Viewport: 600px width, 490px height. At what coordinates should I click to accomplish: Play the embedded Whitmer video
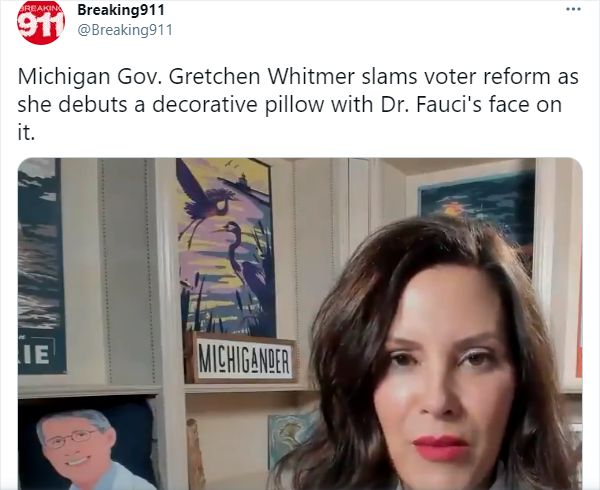[300, 324]
